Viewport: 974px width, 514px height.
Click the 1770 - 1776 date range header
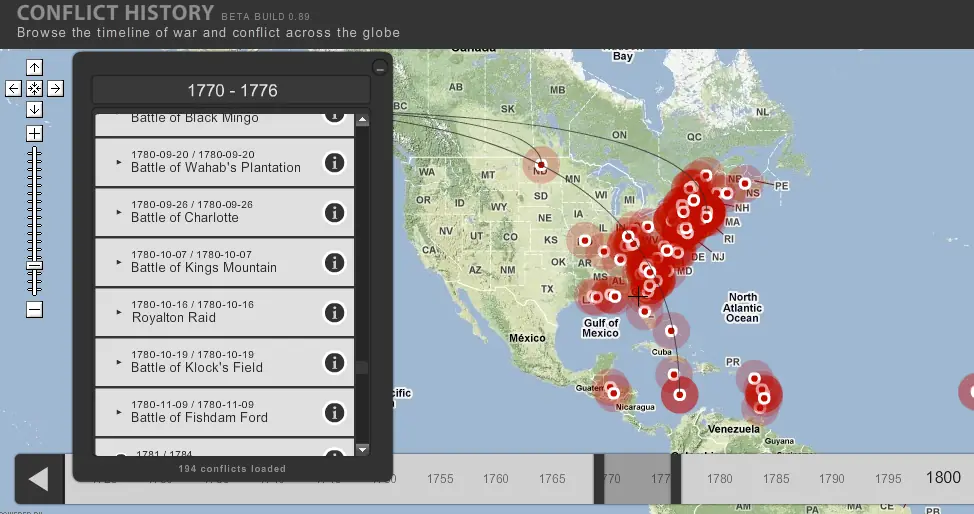pyautogui.click(x=232, y=90)
